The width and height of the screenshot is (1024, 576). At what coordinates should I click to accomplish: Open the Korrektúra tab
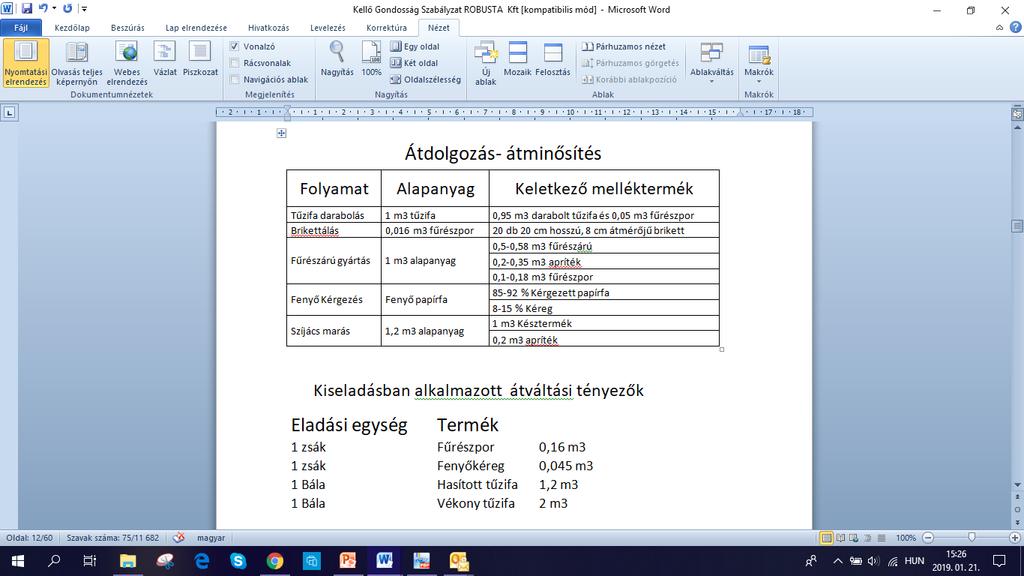click(386, 28)
